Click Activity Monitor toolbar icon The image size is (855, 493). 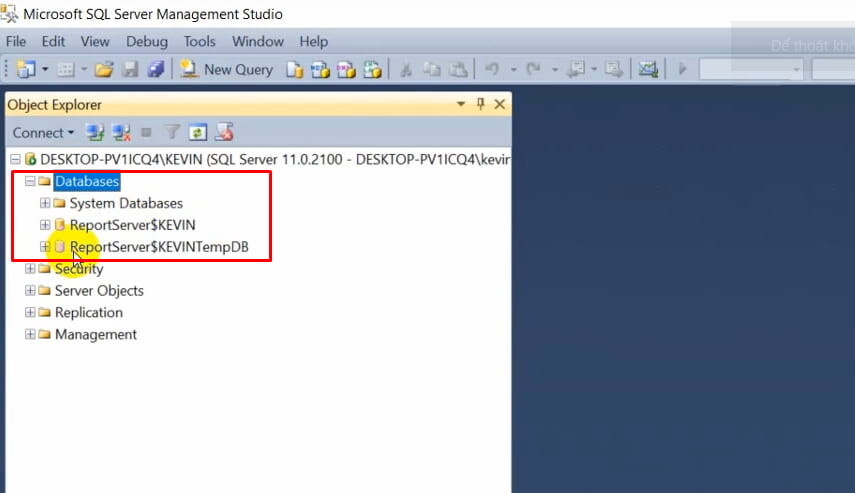648,69
